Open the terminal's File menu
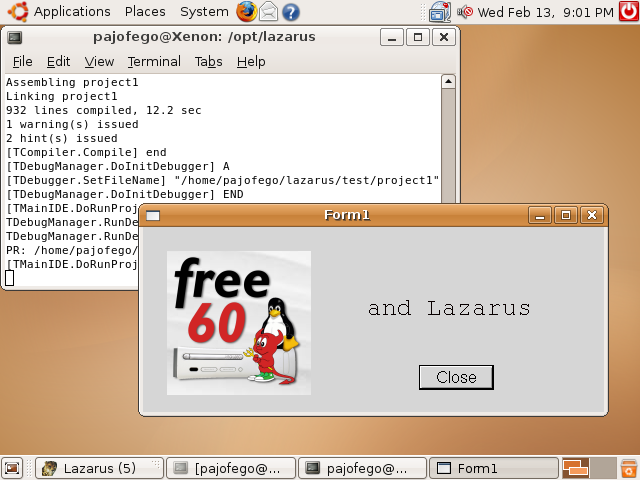Image resolution: width=640 pixels, height=480 pixels. 22,61
